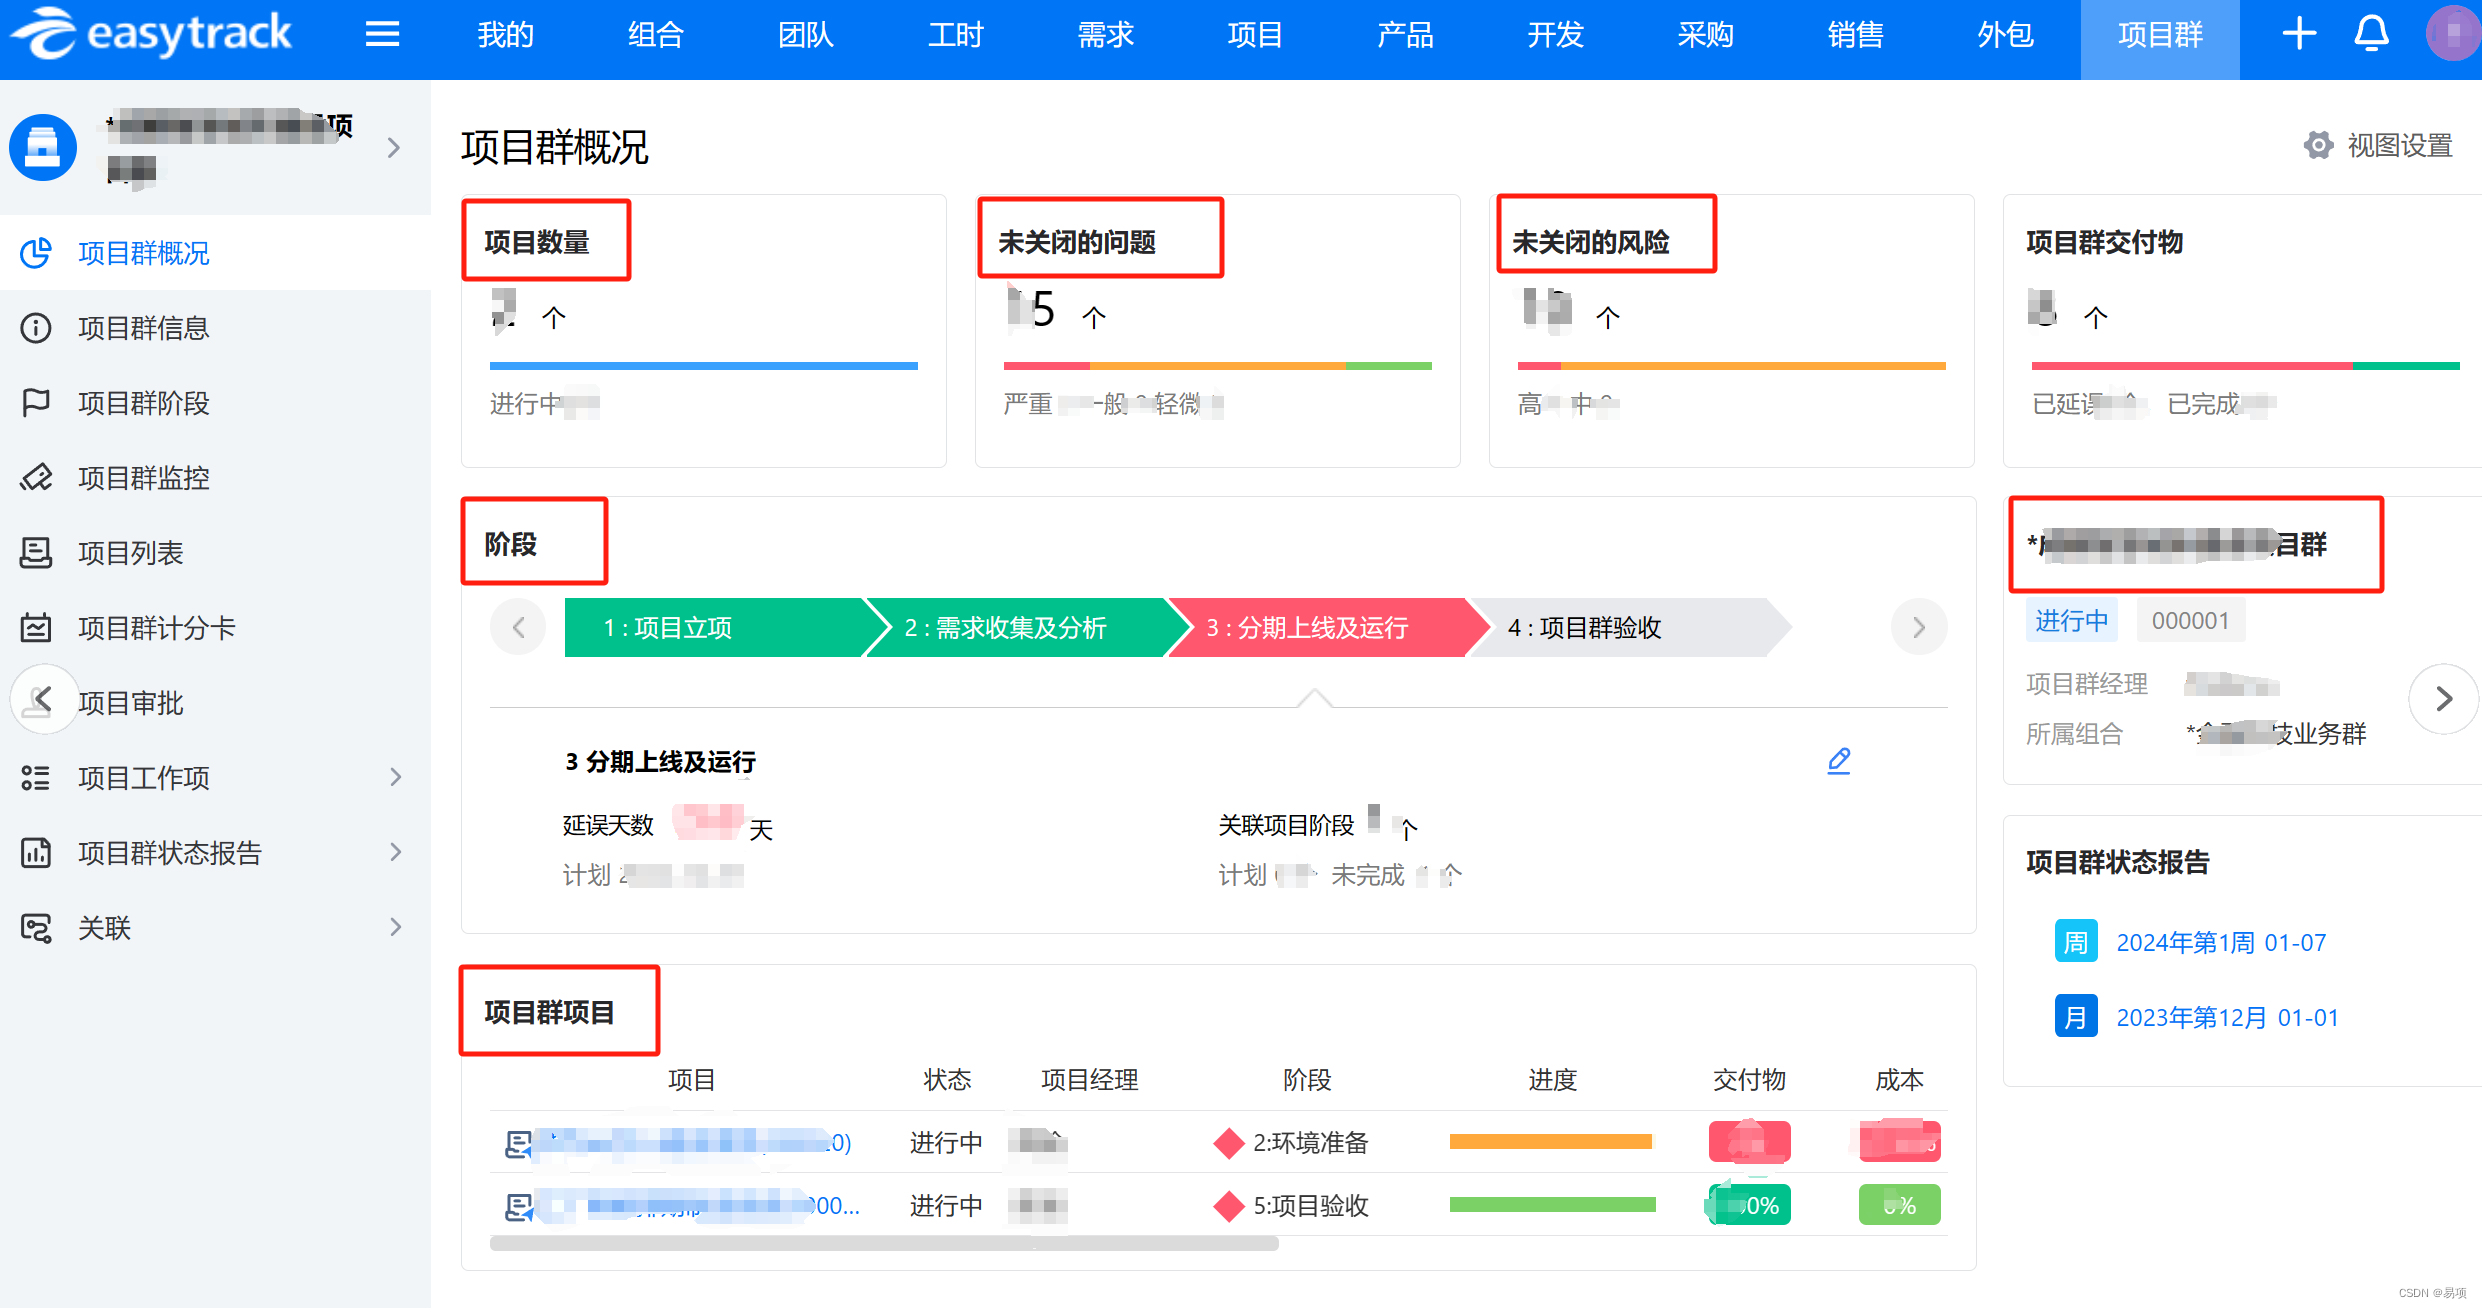The width and height of the screenshot is (2482, 1308).
Task: Click the orange progress bar of 2:环境准备 row
Action: click(1550, 1142)
